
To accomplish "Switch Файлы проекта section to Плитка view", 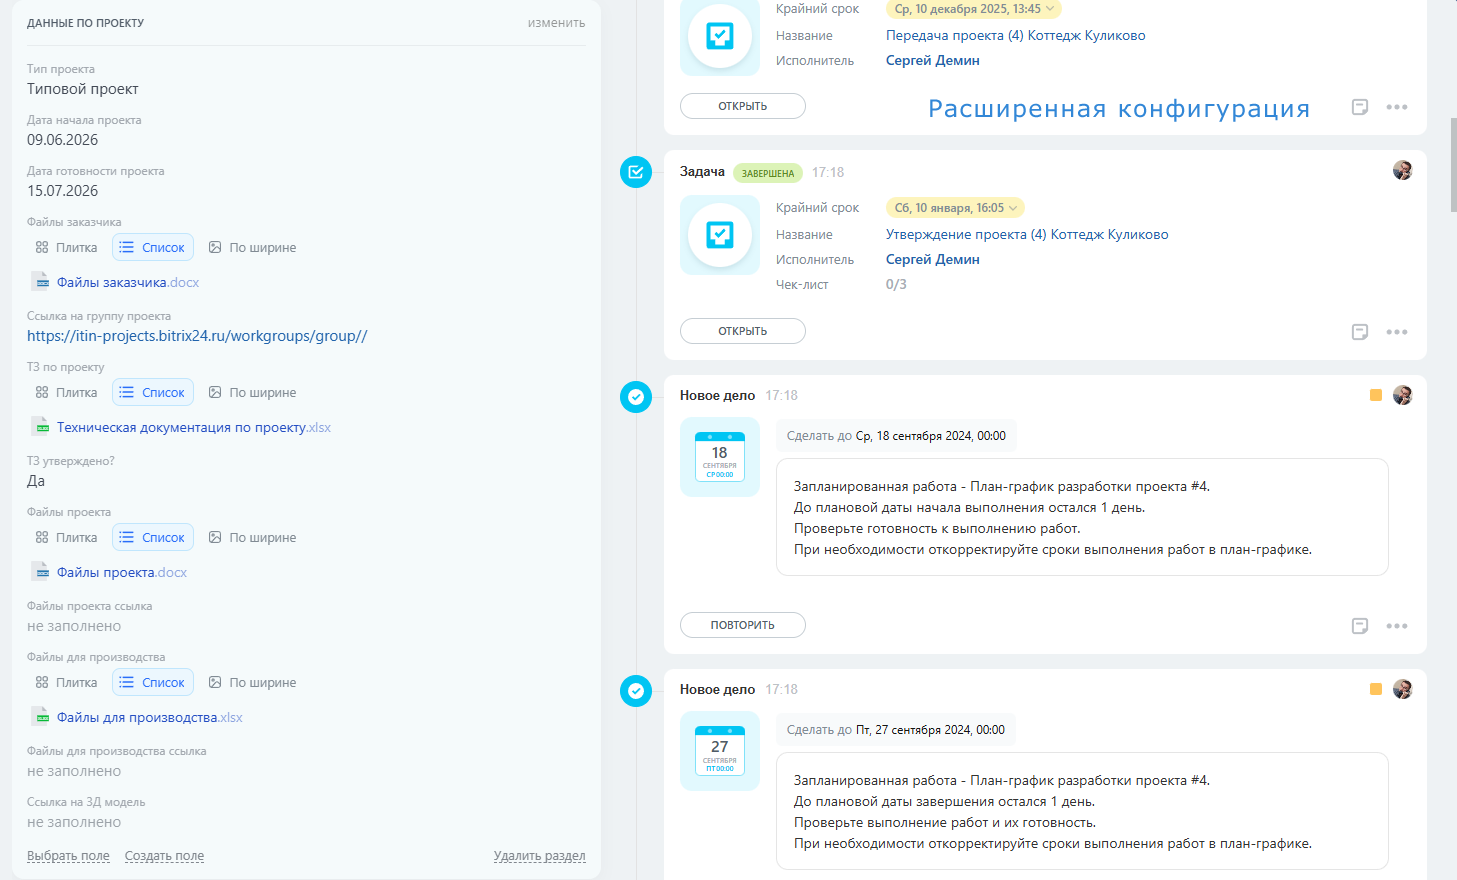I will (67, 537).
